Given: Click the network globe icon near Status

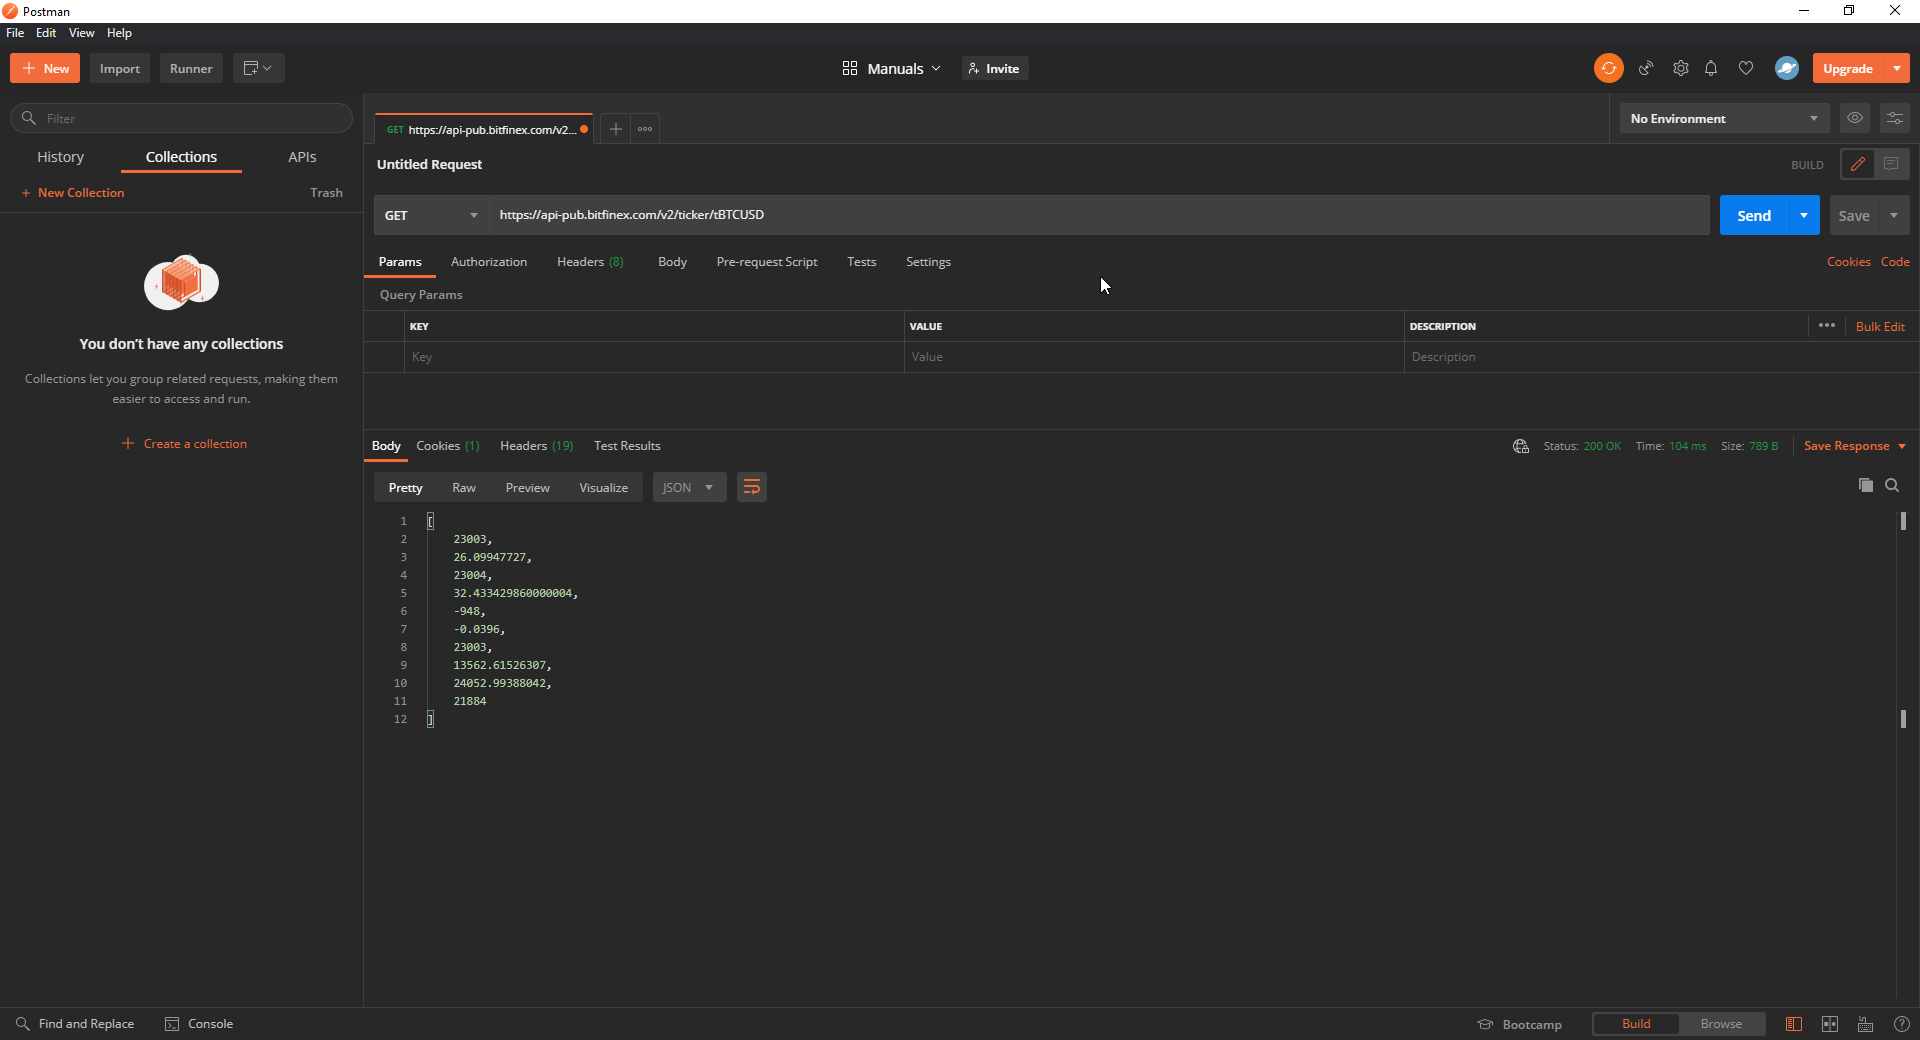Looking at the screenshot, I should 1521,446.
